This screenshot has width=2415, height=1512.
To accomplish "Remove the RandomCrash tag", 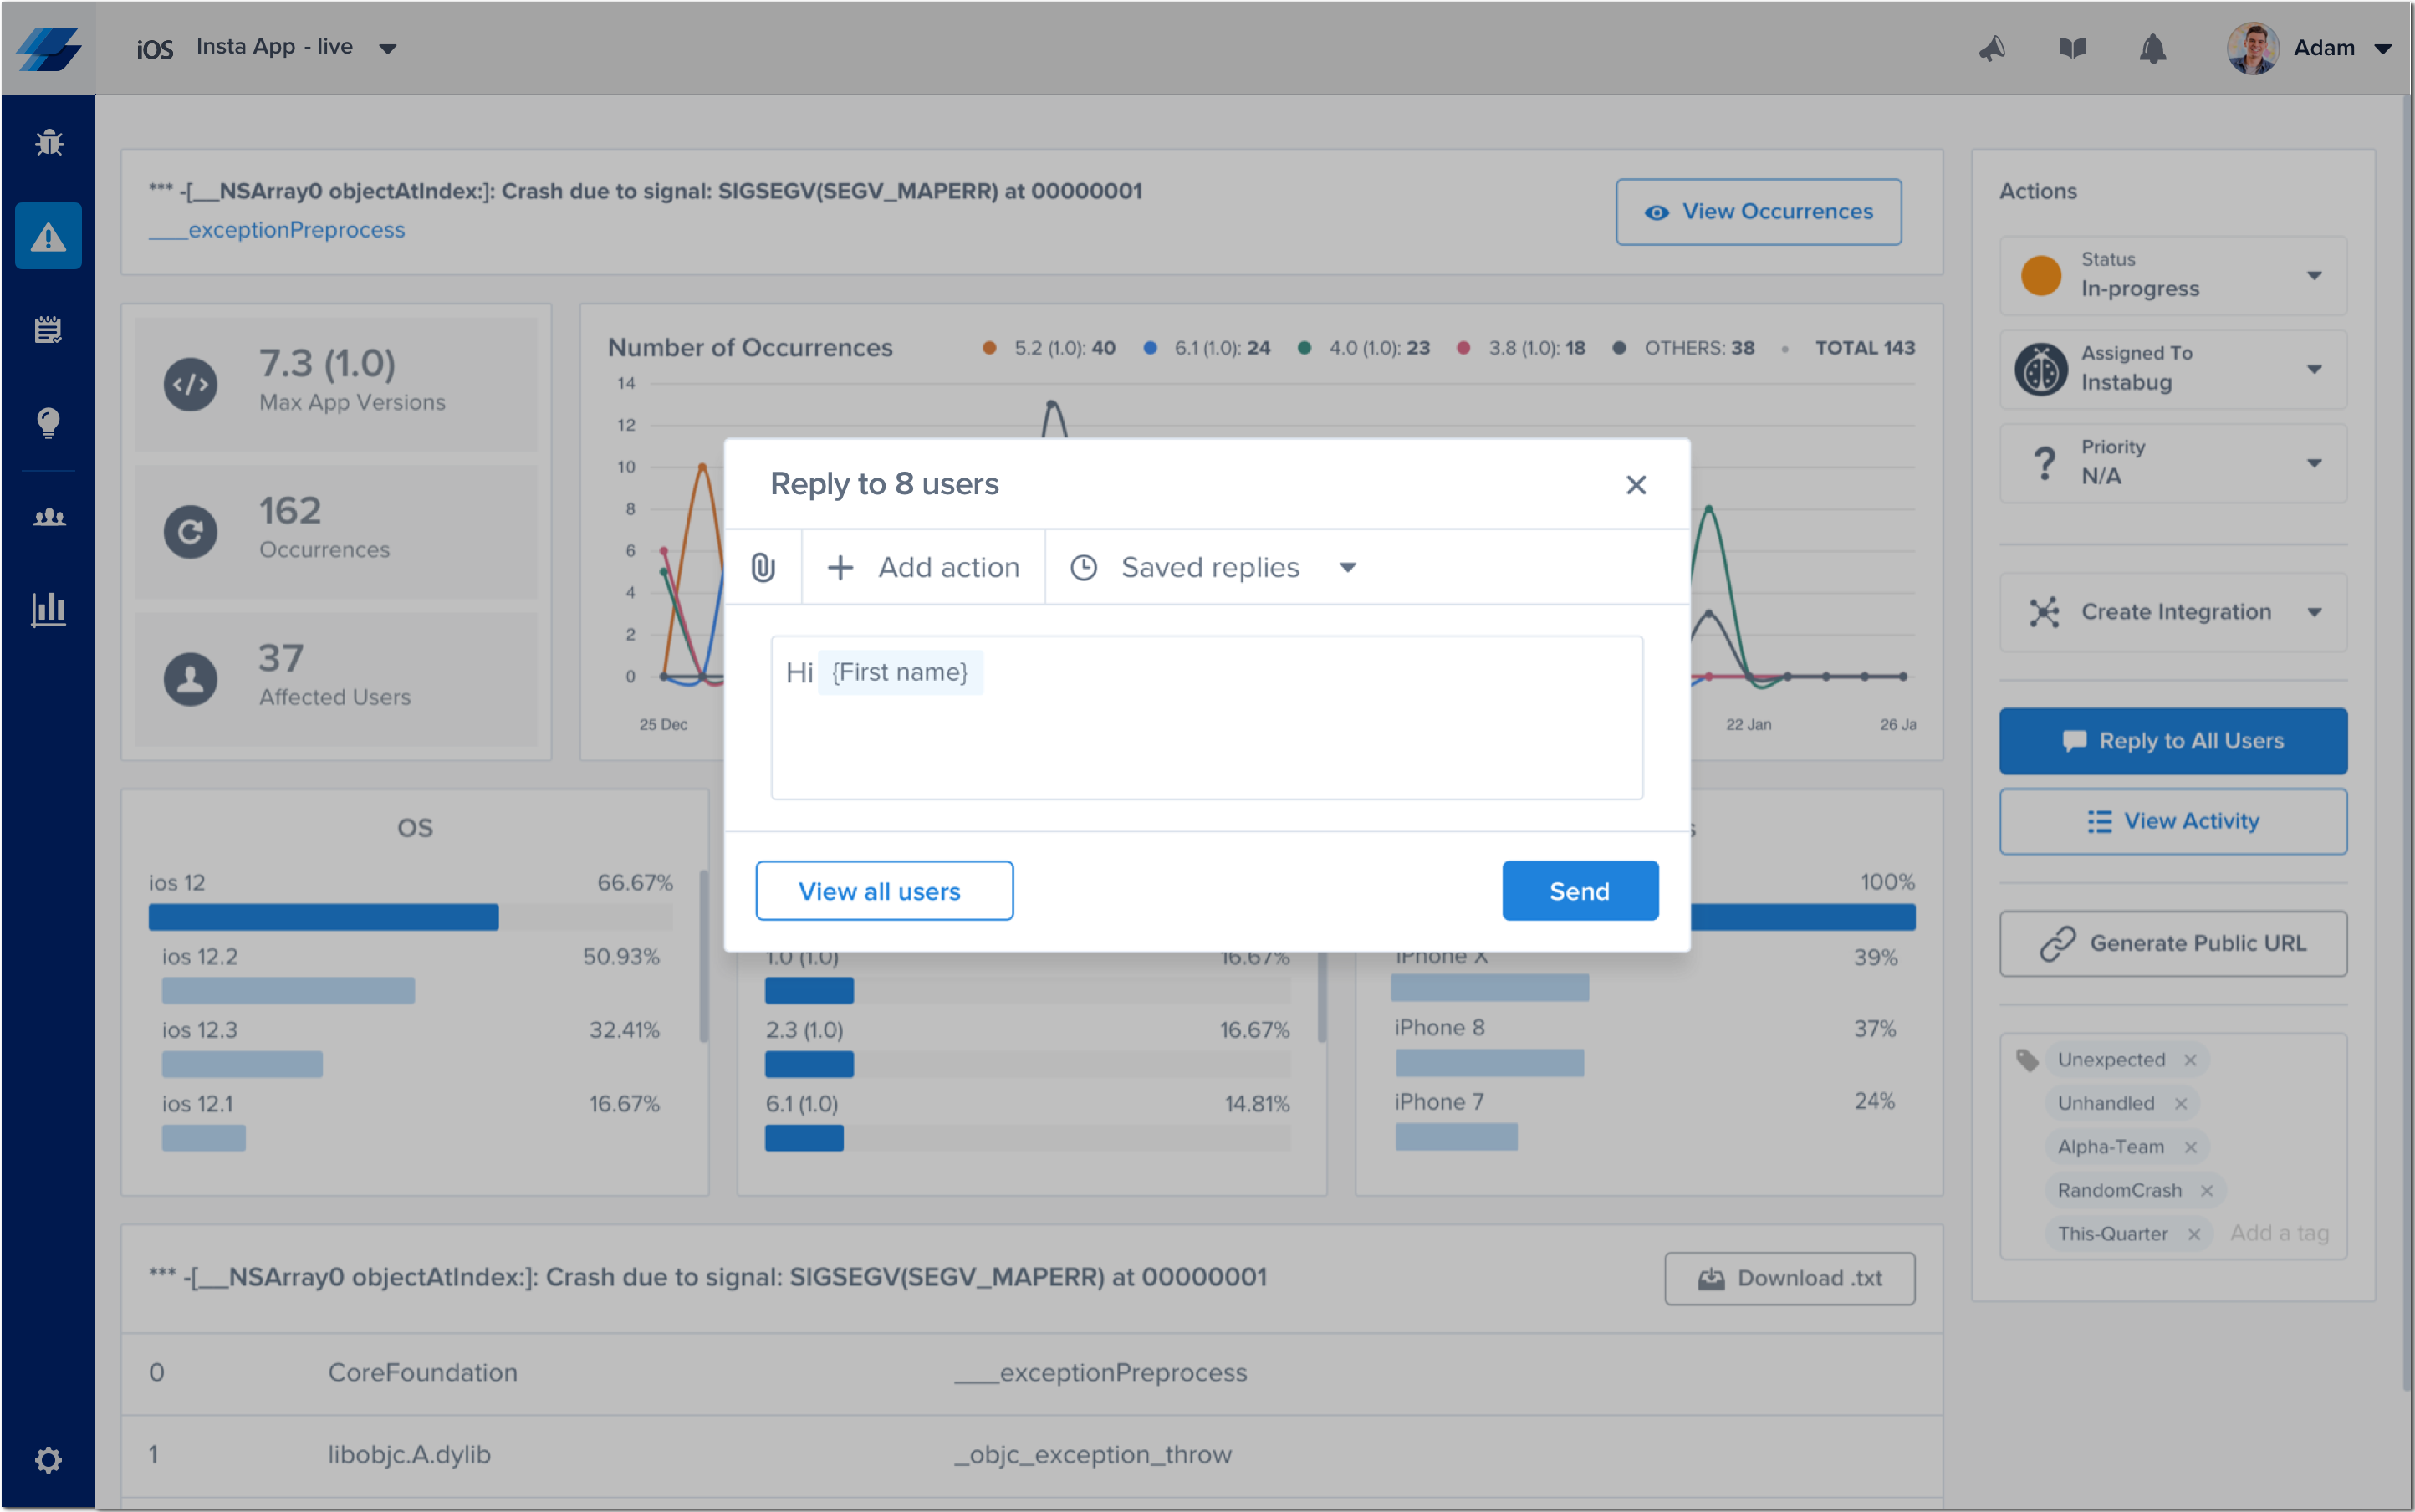I will 2206,1190.
